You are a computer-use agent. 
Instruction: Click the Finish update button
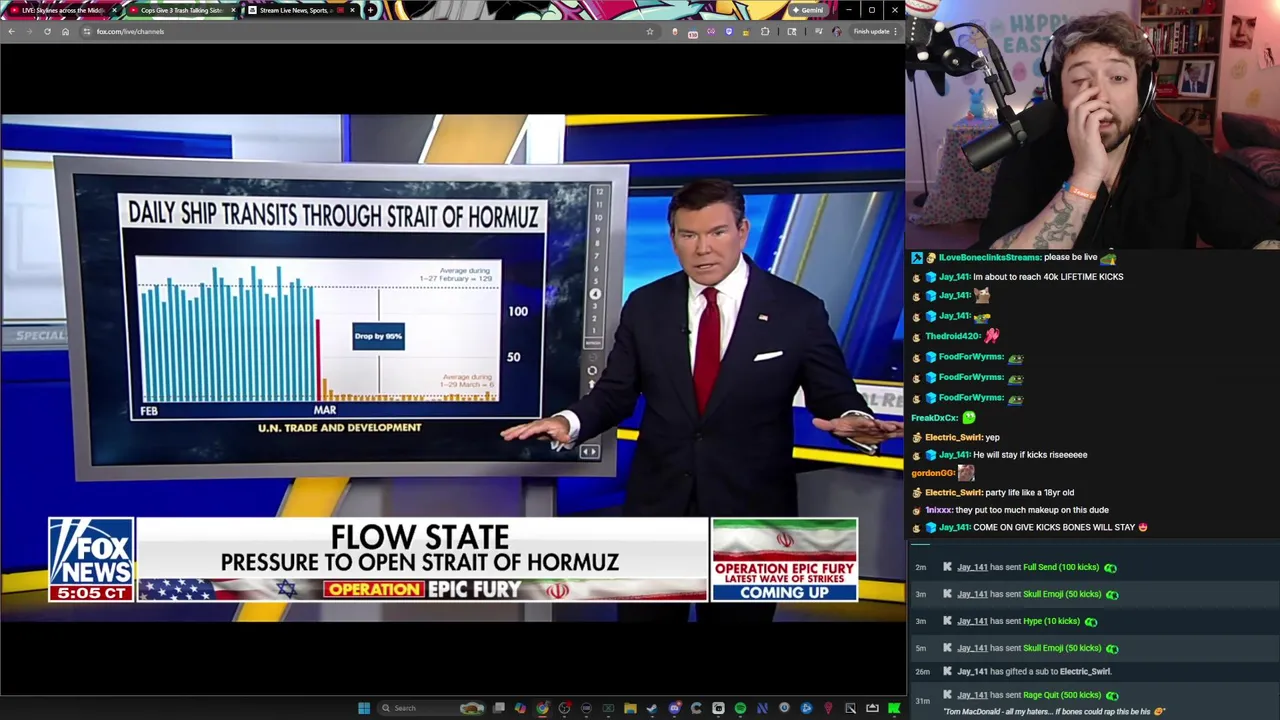pyautogui.click(x=872, y=31)
